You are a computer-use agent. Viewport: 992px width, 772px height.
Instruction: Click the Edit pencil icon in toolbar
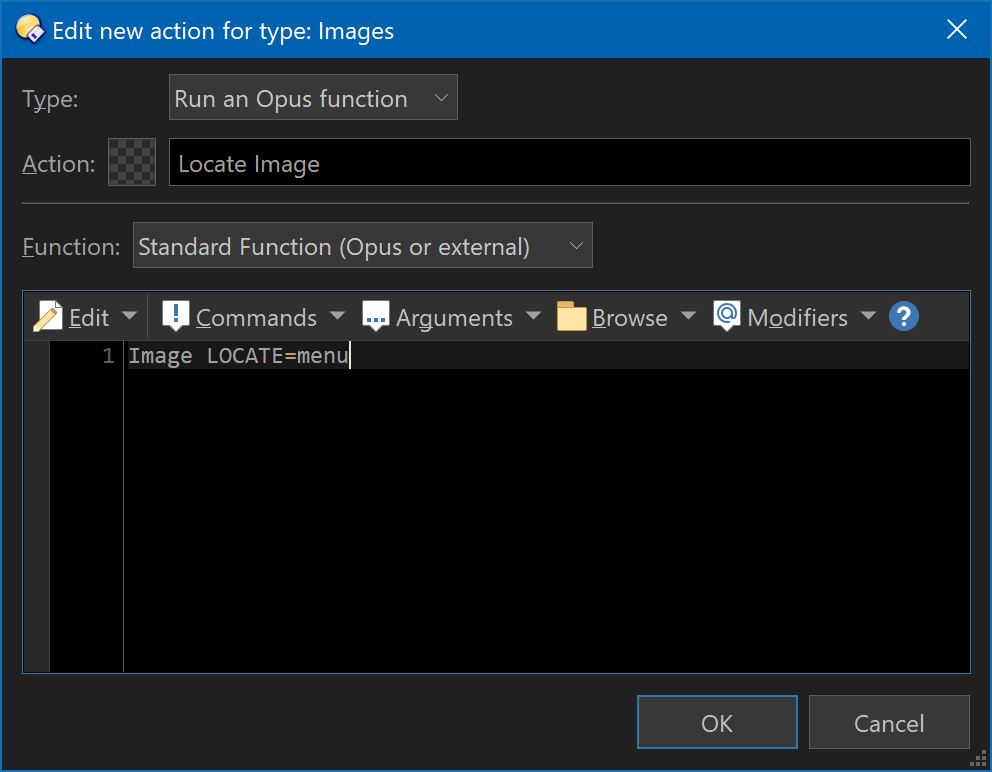coord(47,316)
